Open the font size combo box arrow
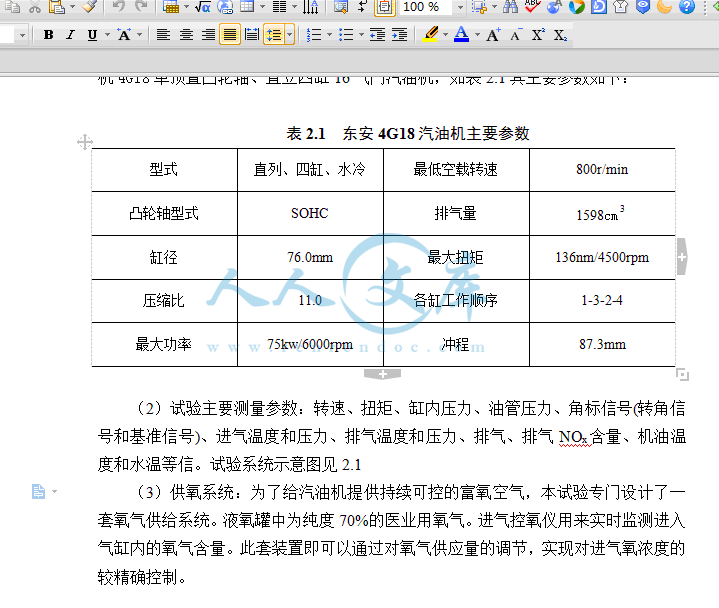Image resolution: width=719 pixels, height=608 pixels. coord(22,35)
